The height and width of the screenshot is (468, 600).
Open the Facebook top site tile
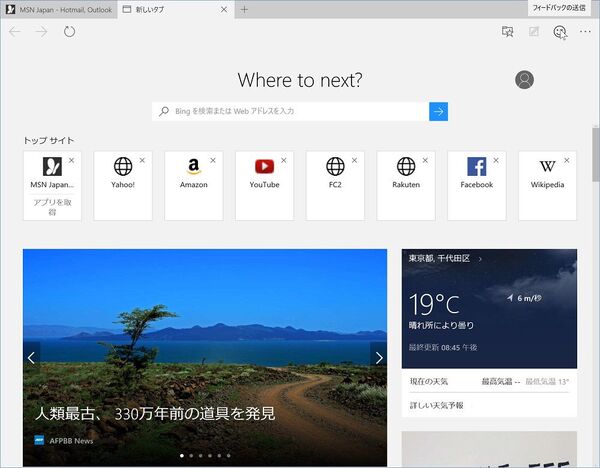click(477, 186)
